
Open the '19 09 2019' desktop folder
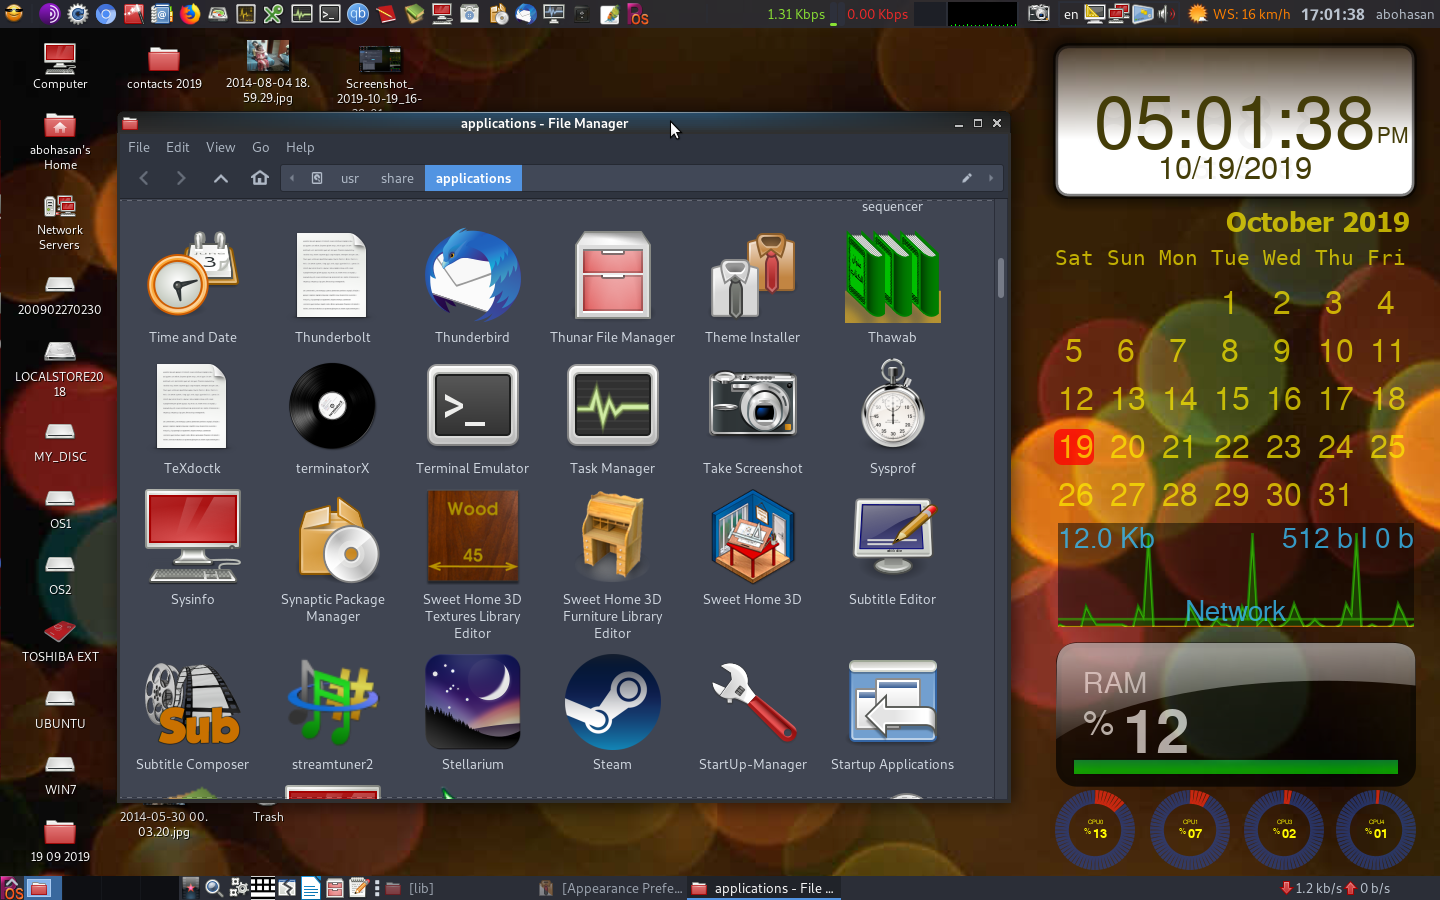(x=60, y=832)
